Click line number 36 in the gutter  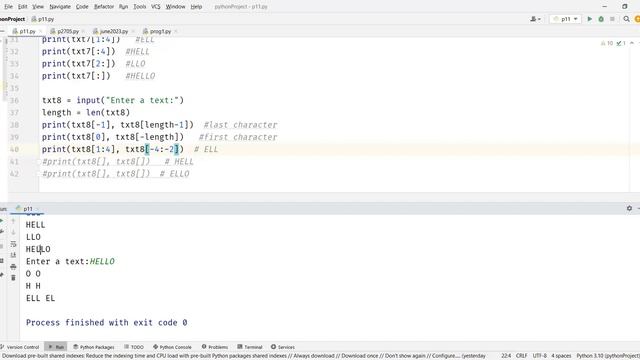(x=14, y=100)
